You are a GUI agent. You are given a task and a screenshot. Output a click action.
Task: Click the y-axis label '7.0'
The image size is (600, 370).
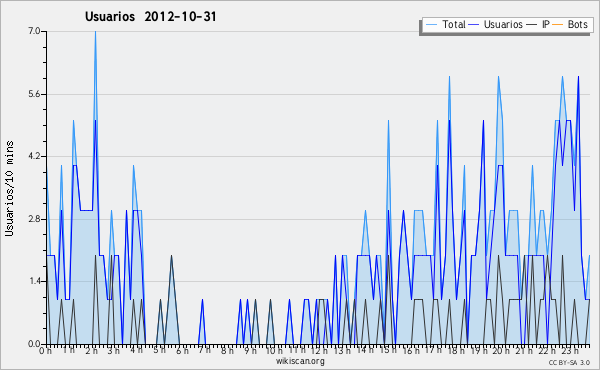[x=34, y=31]
